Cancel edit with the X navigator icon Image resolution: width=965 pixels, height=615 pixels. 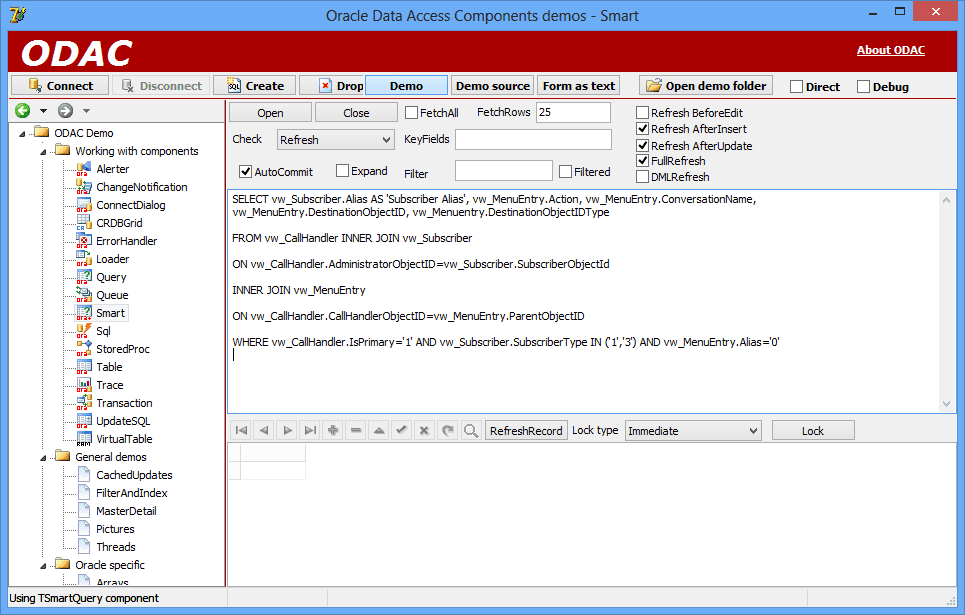tap(425, 430)
